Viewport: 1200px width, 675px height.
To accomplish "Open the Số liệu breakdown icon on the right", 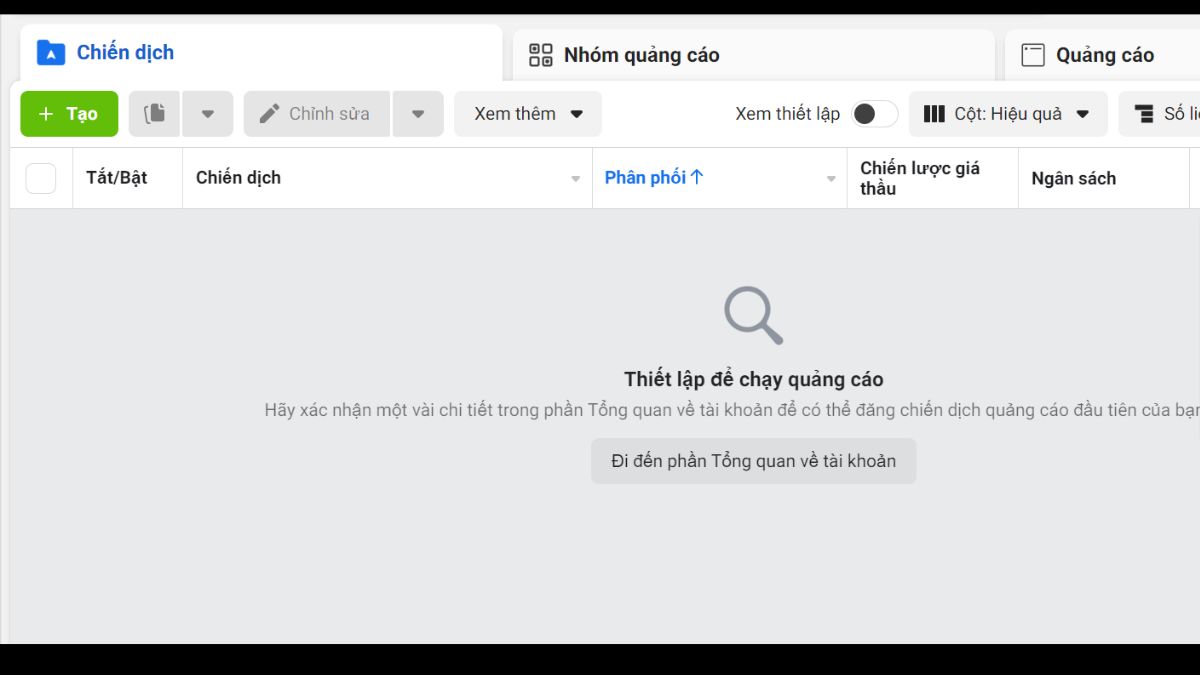I will (x=1146, y=113).
